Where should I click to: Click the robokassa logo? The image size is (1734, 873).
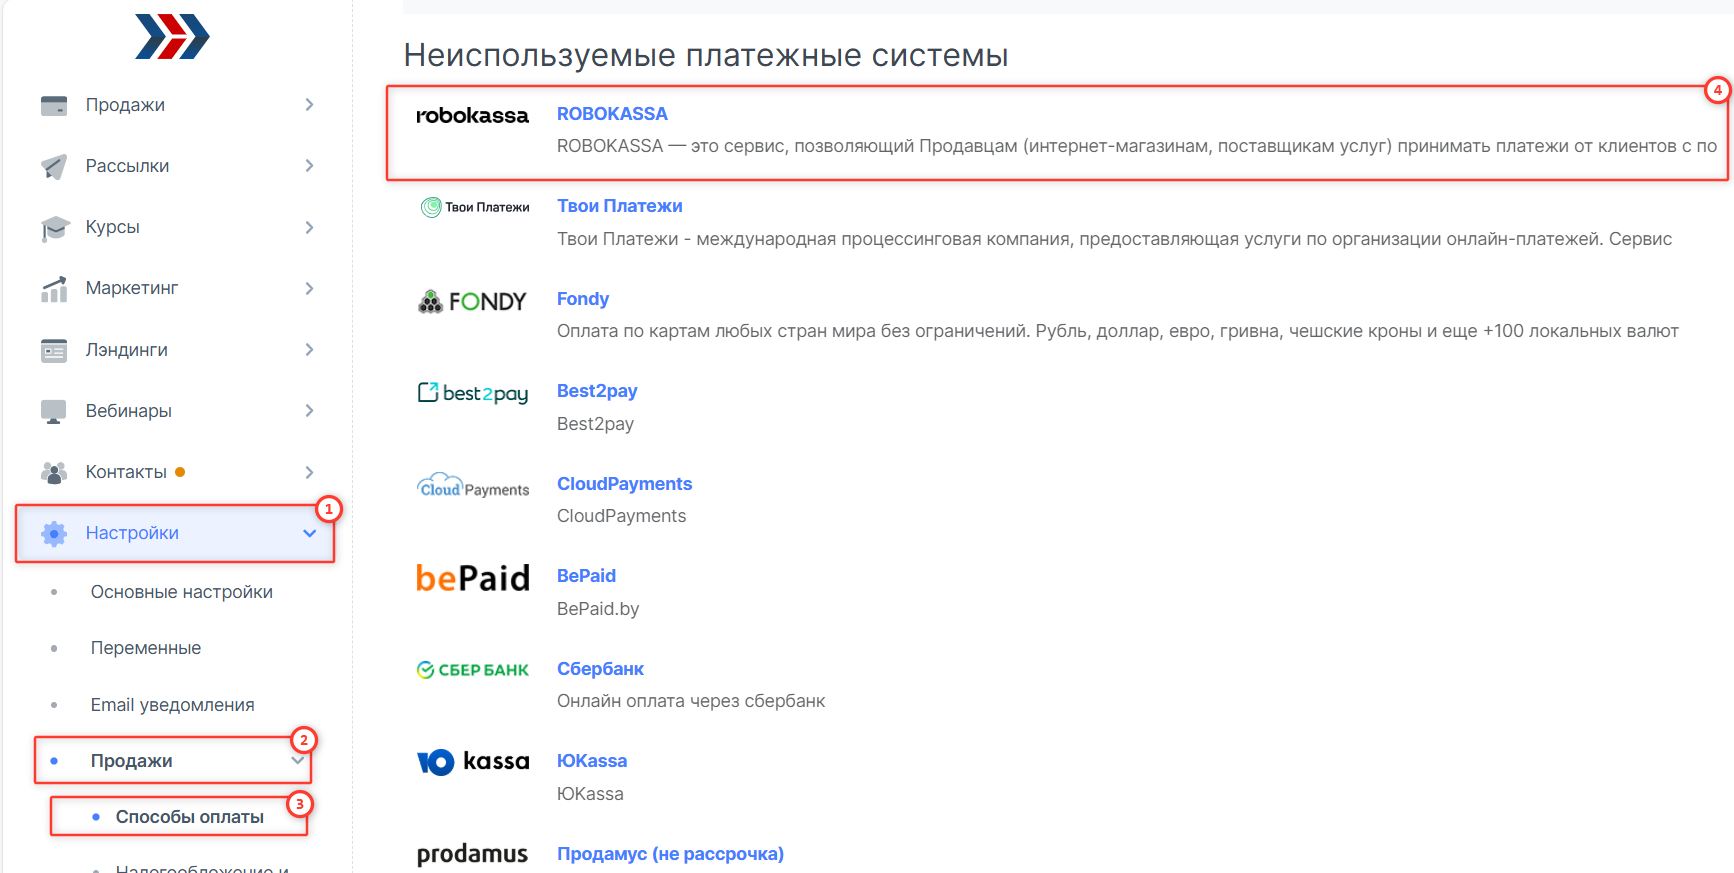coord(472,116)
